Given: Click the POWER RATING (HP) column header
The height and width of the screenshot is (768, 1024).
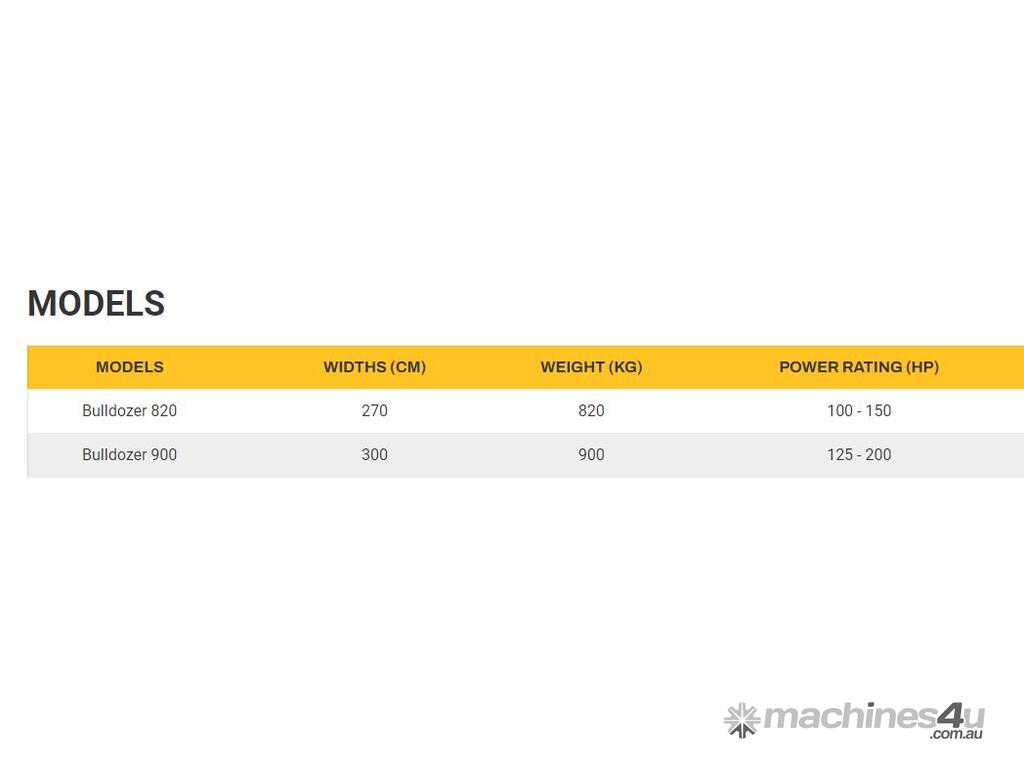Looking at the screenshot, I should click(858, 367).
